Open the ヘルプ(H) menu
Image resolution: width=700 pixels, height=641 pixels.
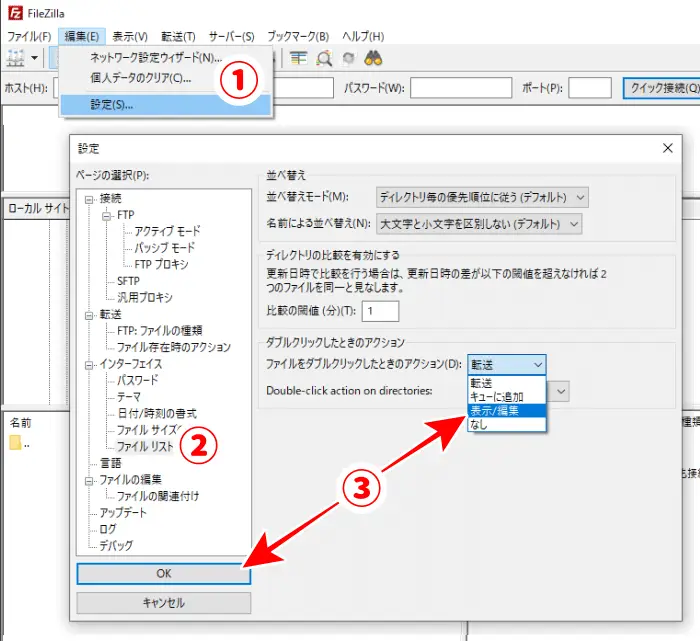point(363,36)
